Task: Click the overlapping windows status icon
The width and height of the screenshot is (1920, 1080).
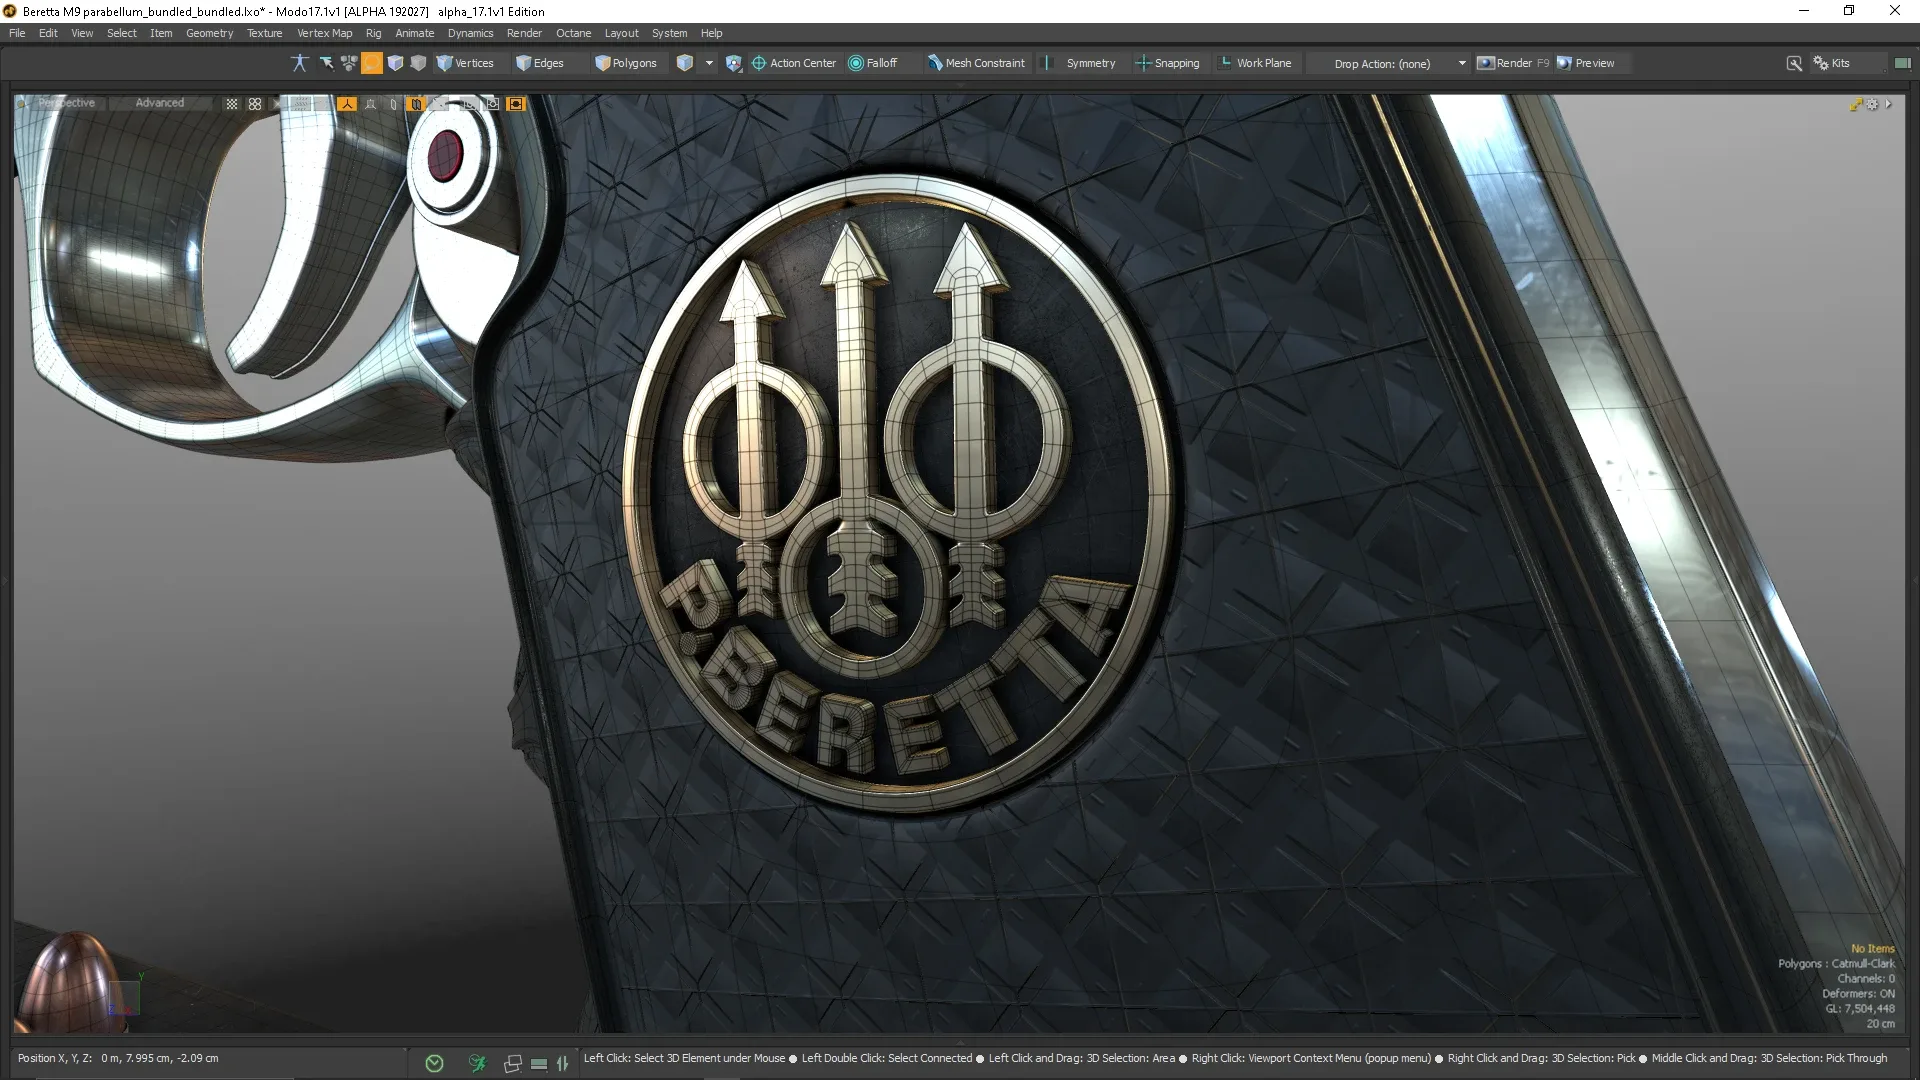Action: point(513,1063)
